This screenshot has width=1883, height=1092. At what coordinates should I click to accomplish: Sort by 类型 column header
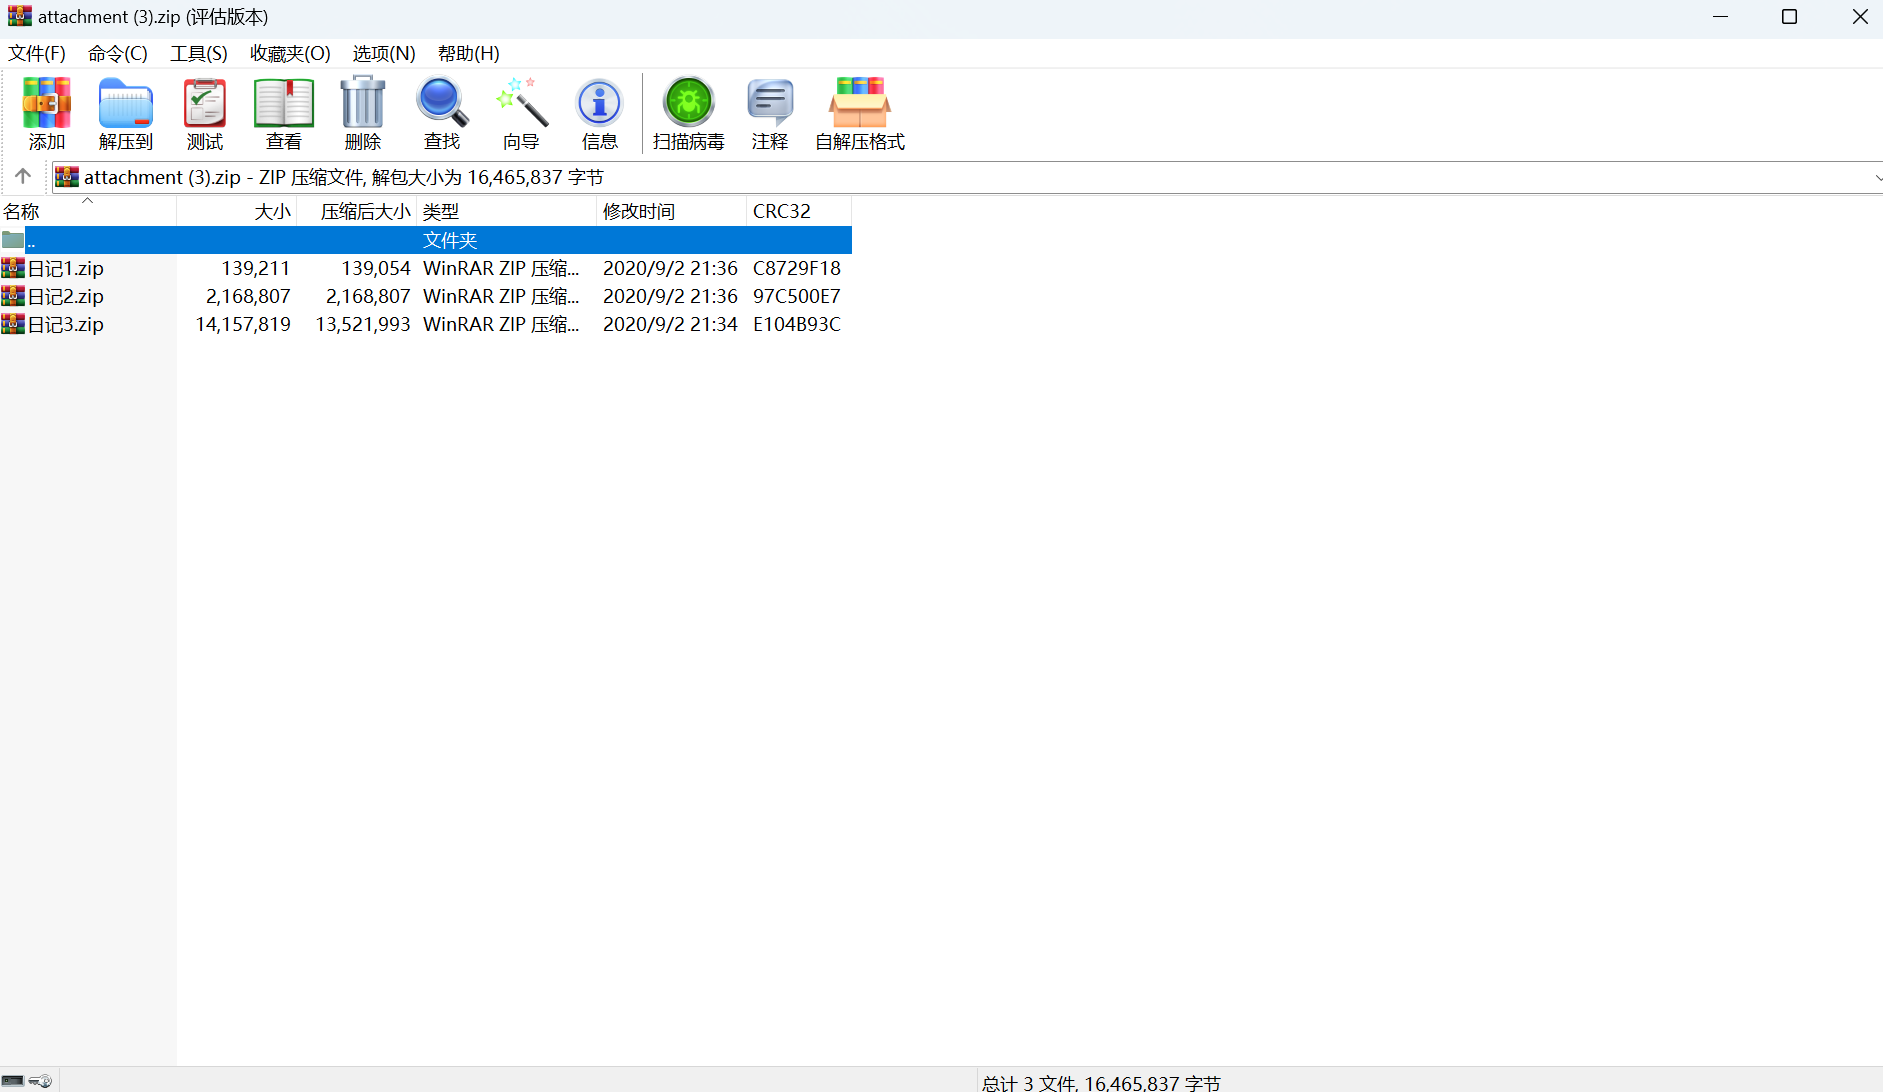click(x=507, y=211)
